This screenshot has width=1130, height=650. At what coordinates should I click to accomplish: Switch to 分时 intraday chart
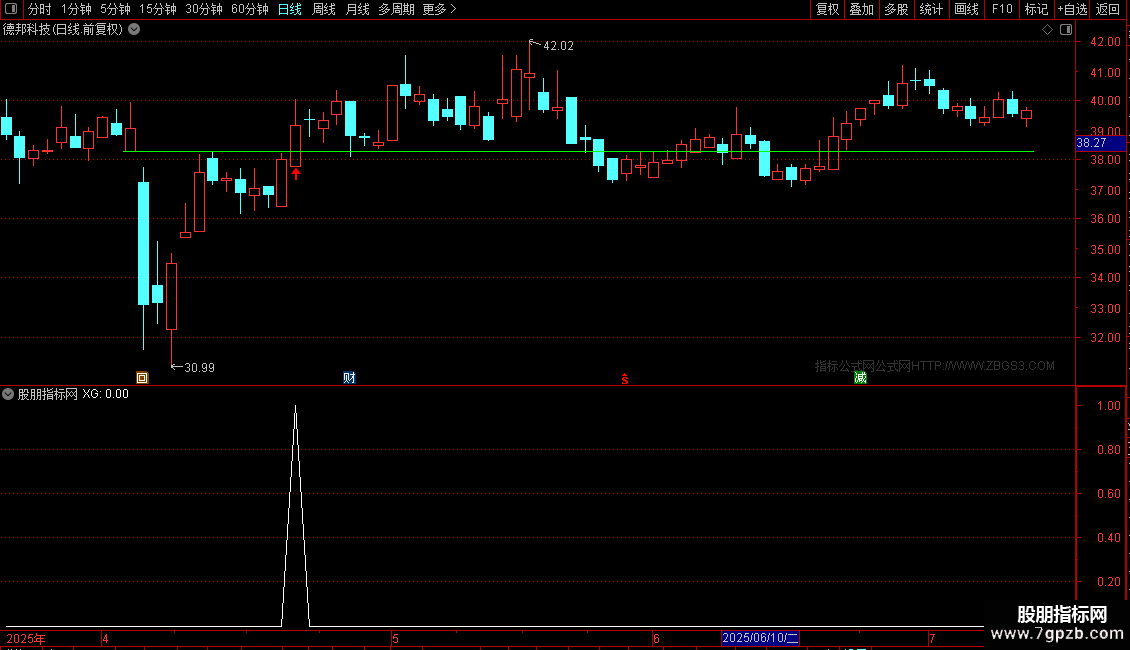click(40, 9)
